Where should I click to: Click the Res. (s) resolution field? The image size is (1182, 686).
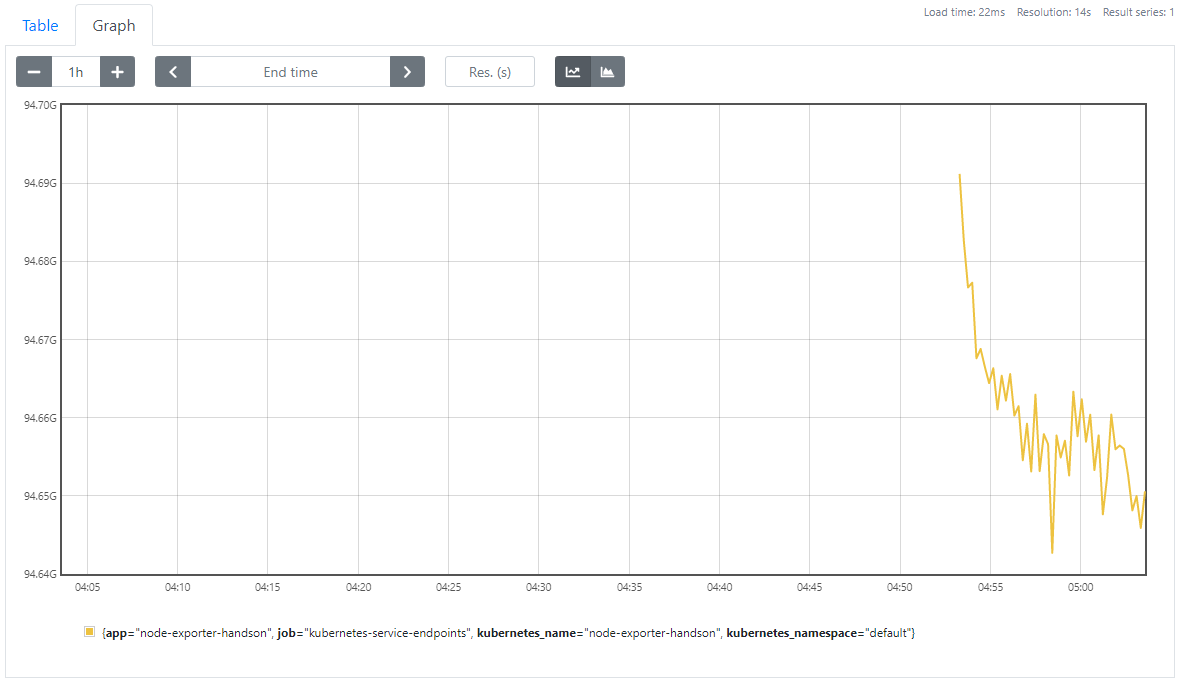coord(490,72)
